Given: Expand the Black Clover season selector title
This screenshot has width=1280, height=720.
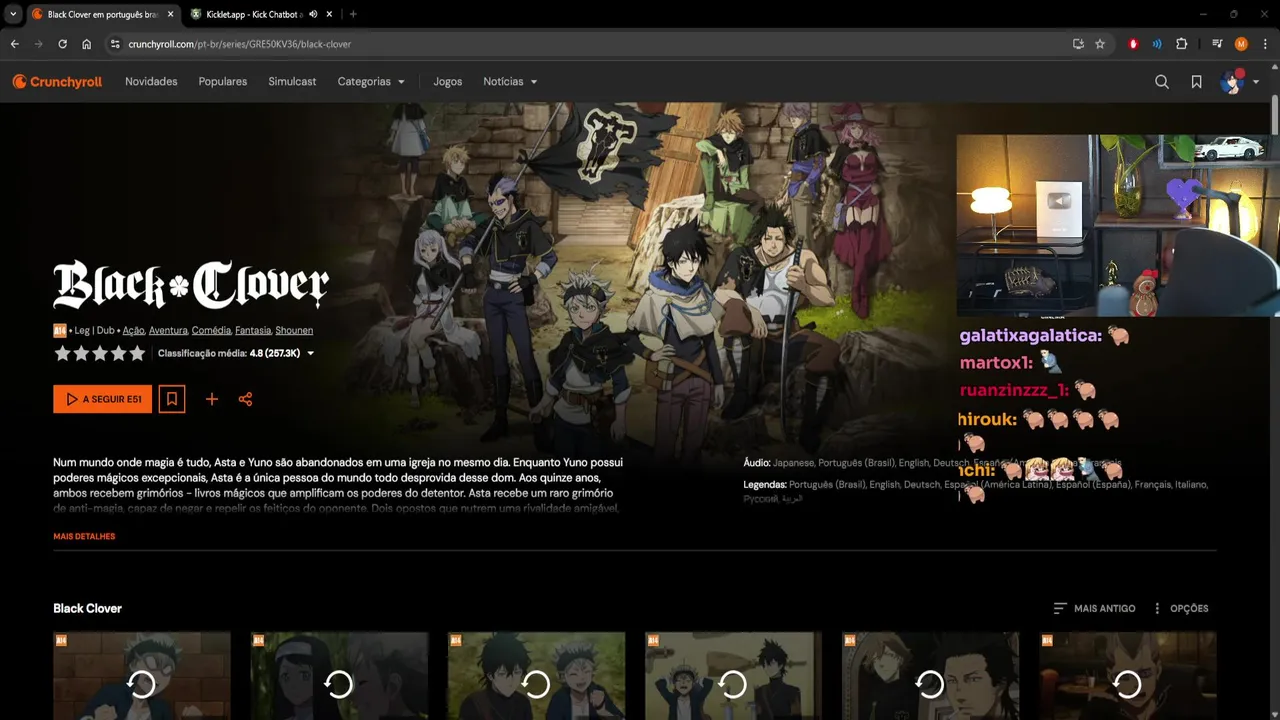Looking at the screenshot, I should click(x=87, y=608).
